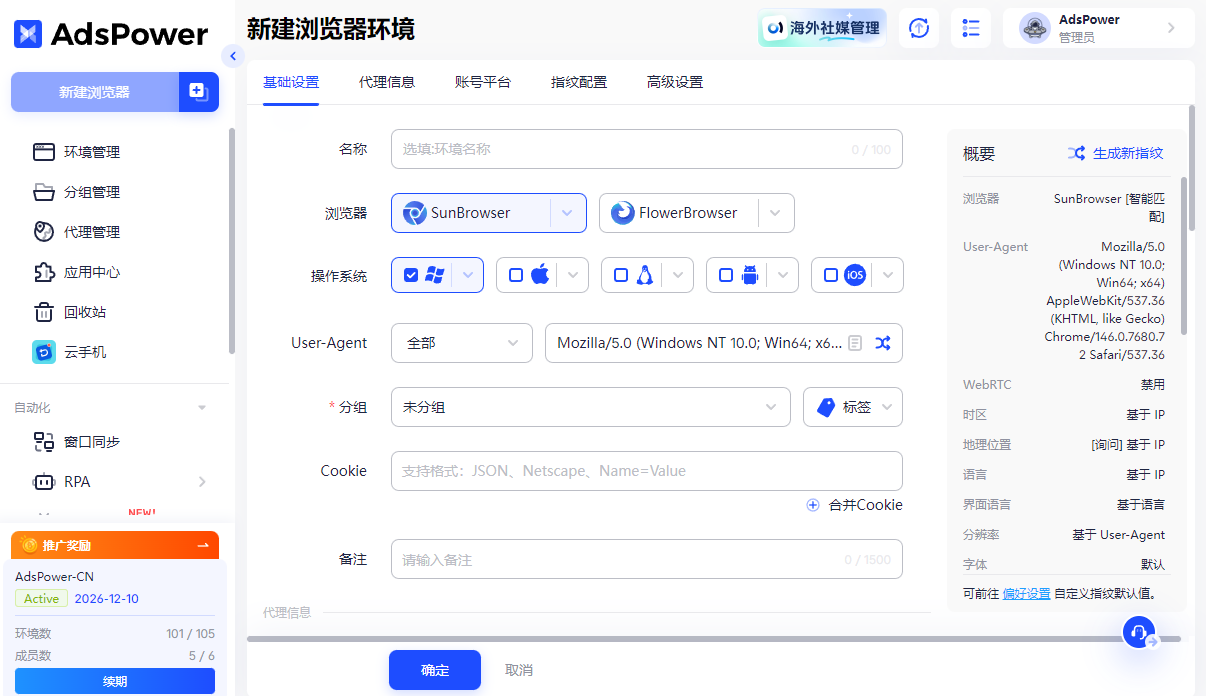Switch to the 账号平台 tab

pos(483,82)
